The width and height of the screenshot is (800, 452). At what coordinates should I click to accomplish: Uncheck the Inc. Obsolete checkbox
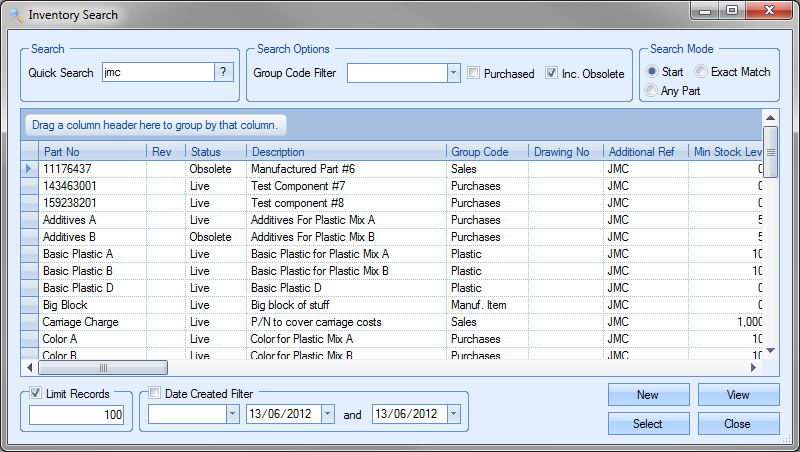tap(552, 73)
